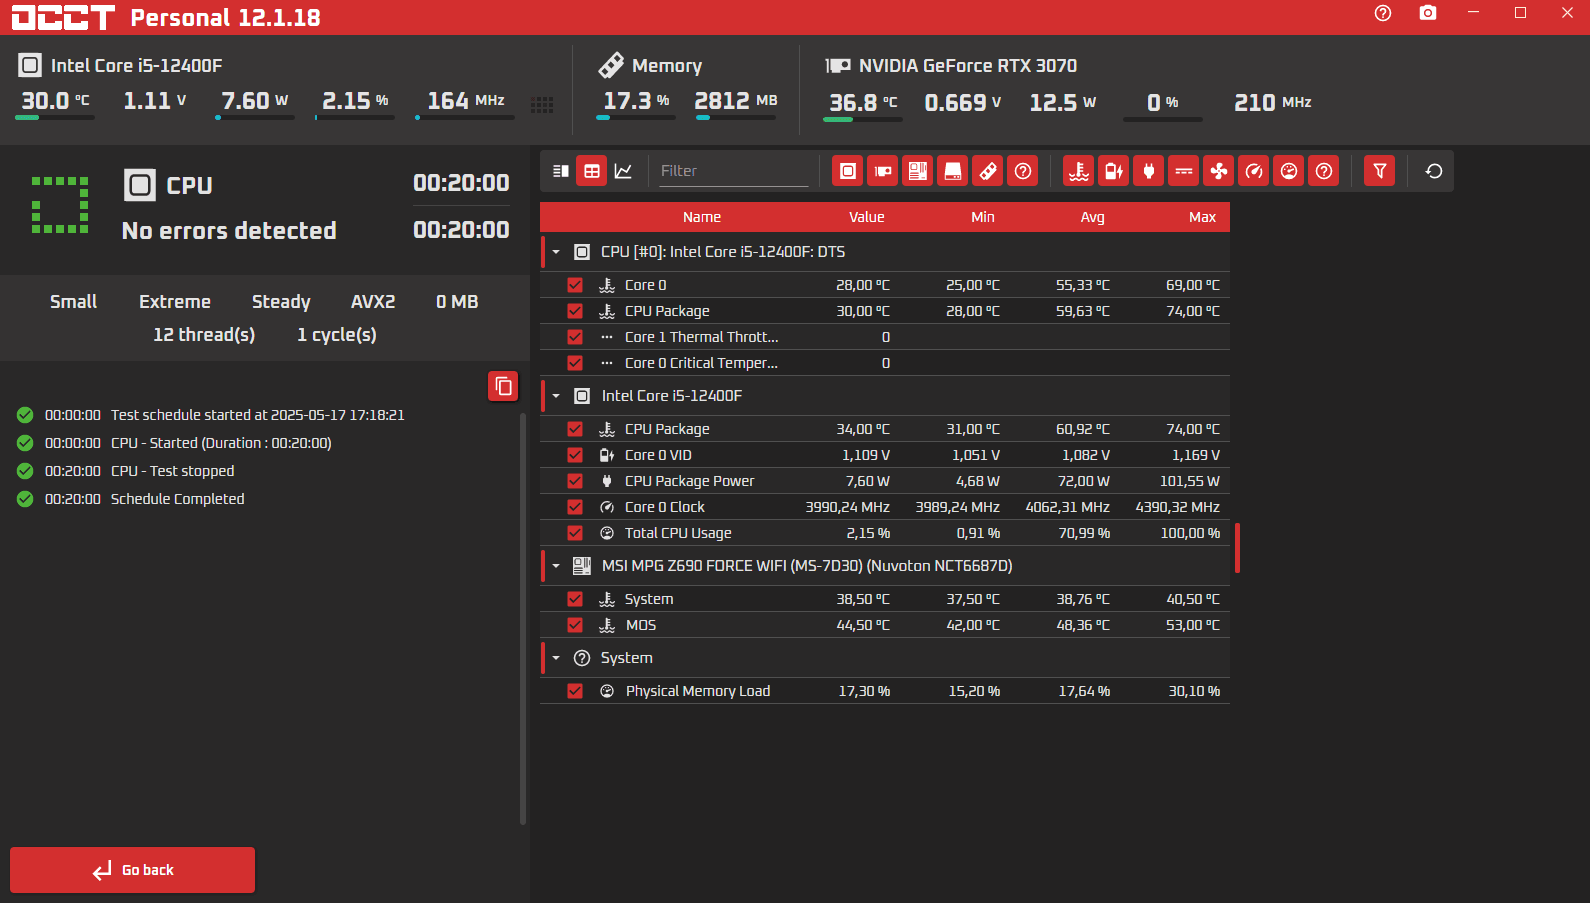The height and width of the screenshot is (903, 1590).
Task: Toggle memory stick sensor filter icon
Action: point(987,171)
